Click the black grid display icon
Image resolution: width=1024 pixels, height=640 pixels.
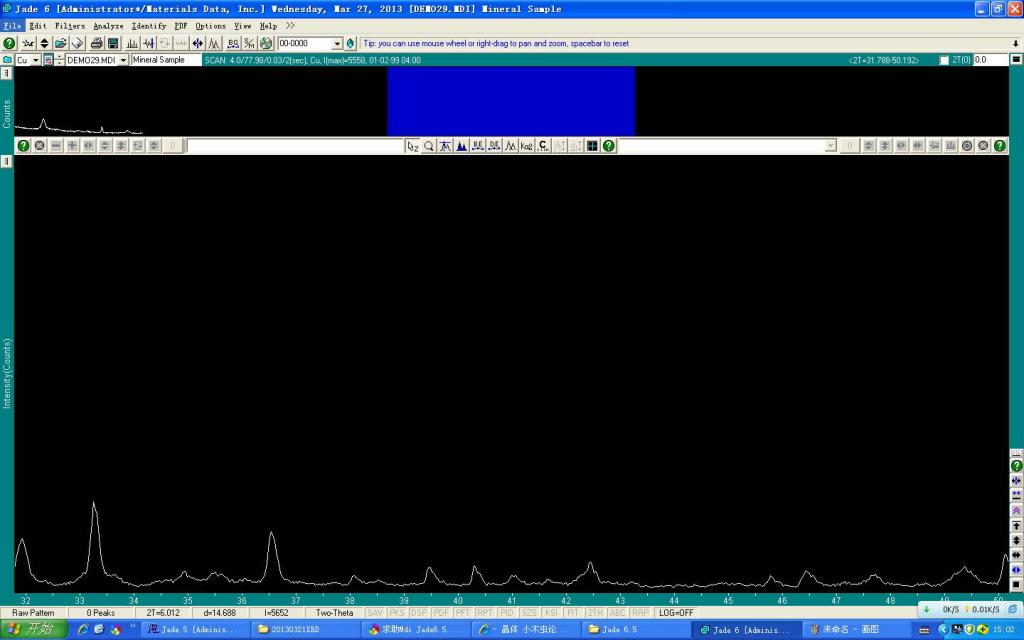tap(592, 146)
